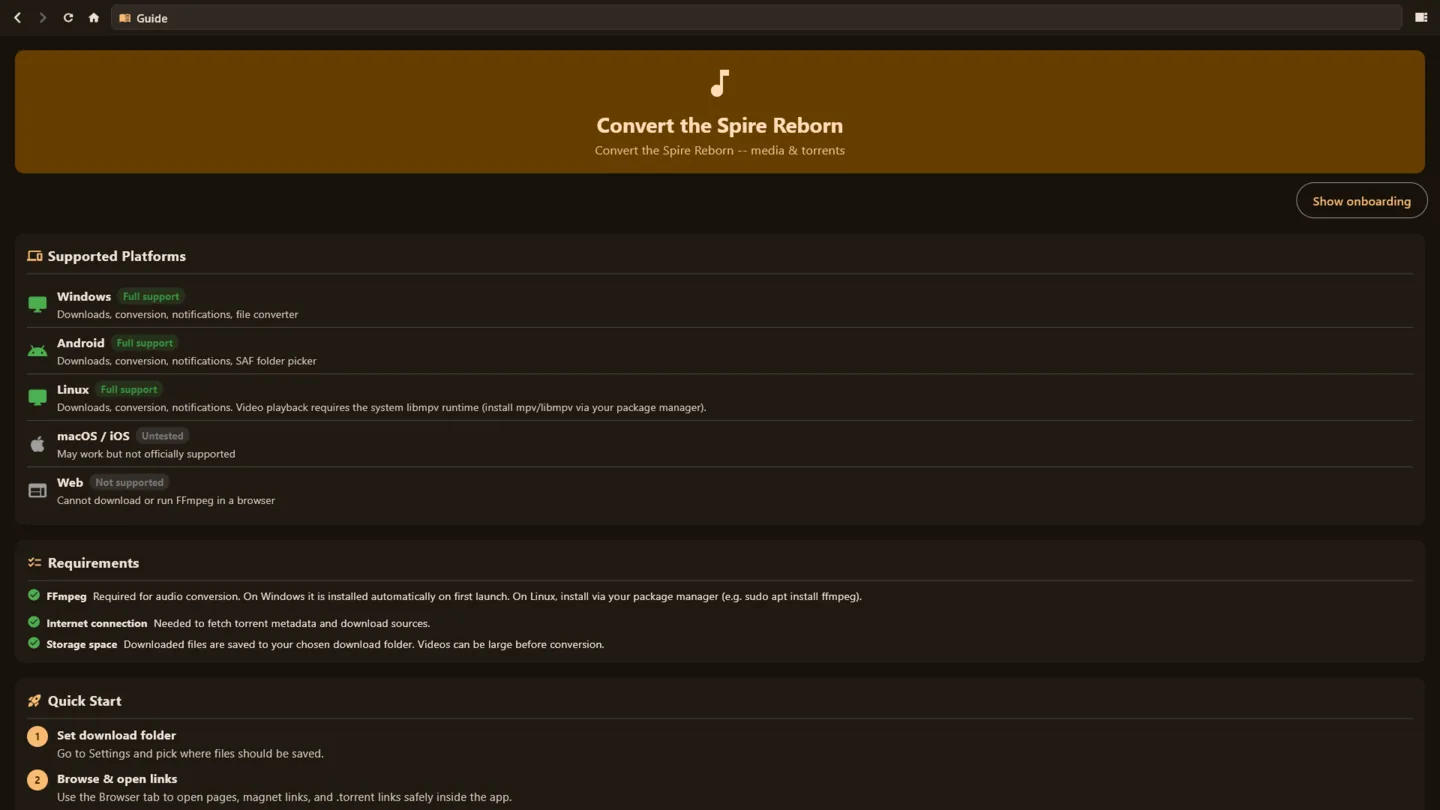Click the Android robot icon
Image resolution: width=1440 pixels, height=810 pixels.
(x=37, y=351)
